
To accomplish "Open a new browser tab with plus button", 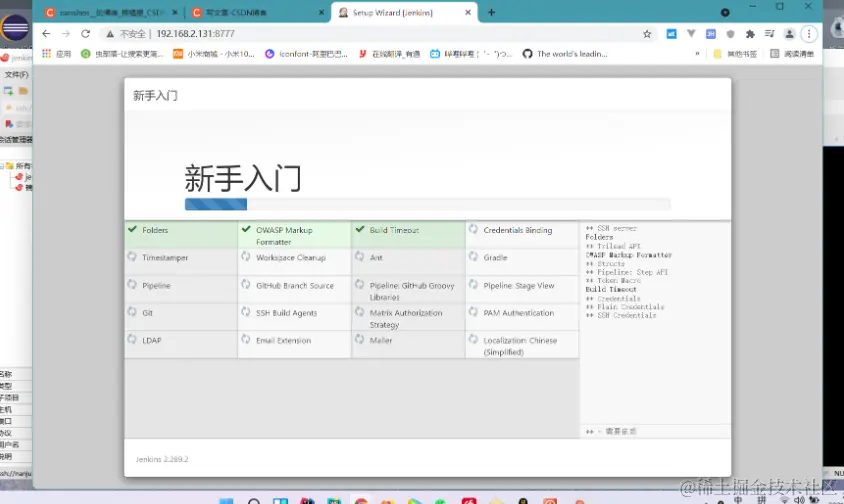I will pos(491,12).
